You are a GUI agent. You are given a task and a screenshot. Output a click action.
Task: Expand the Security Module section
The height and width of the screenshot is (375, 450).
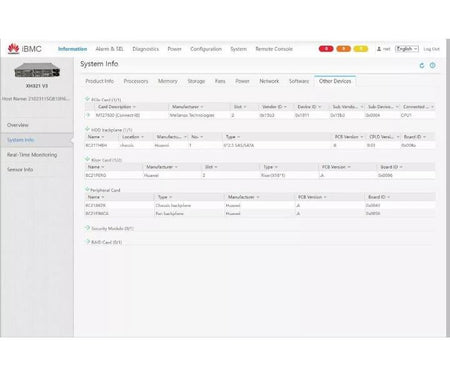pos(87,228)
